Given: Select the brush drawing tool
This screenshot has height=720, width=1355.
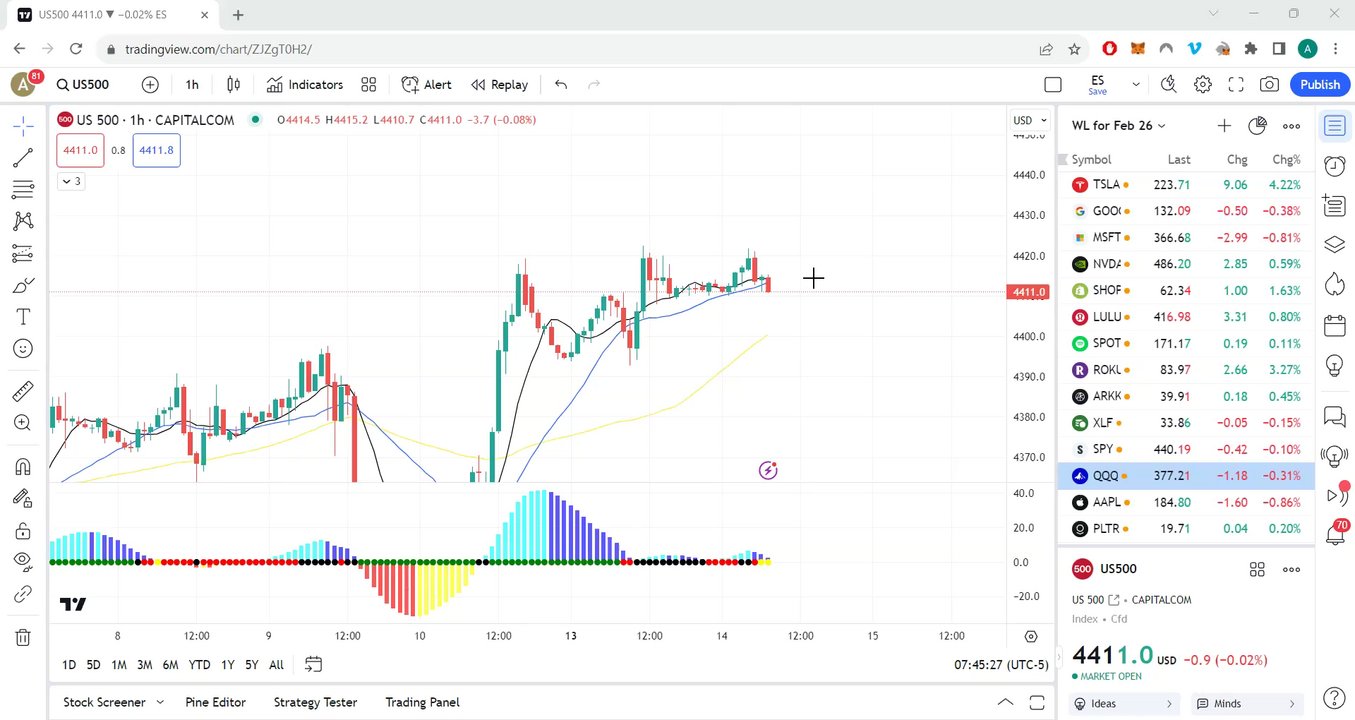Looking at the screenshot, I should point(23,285).
